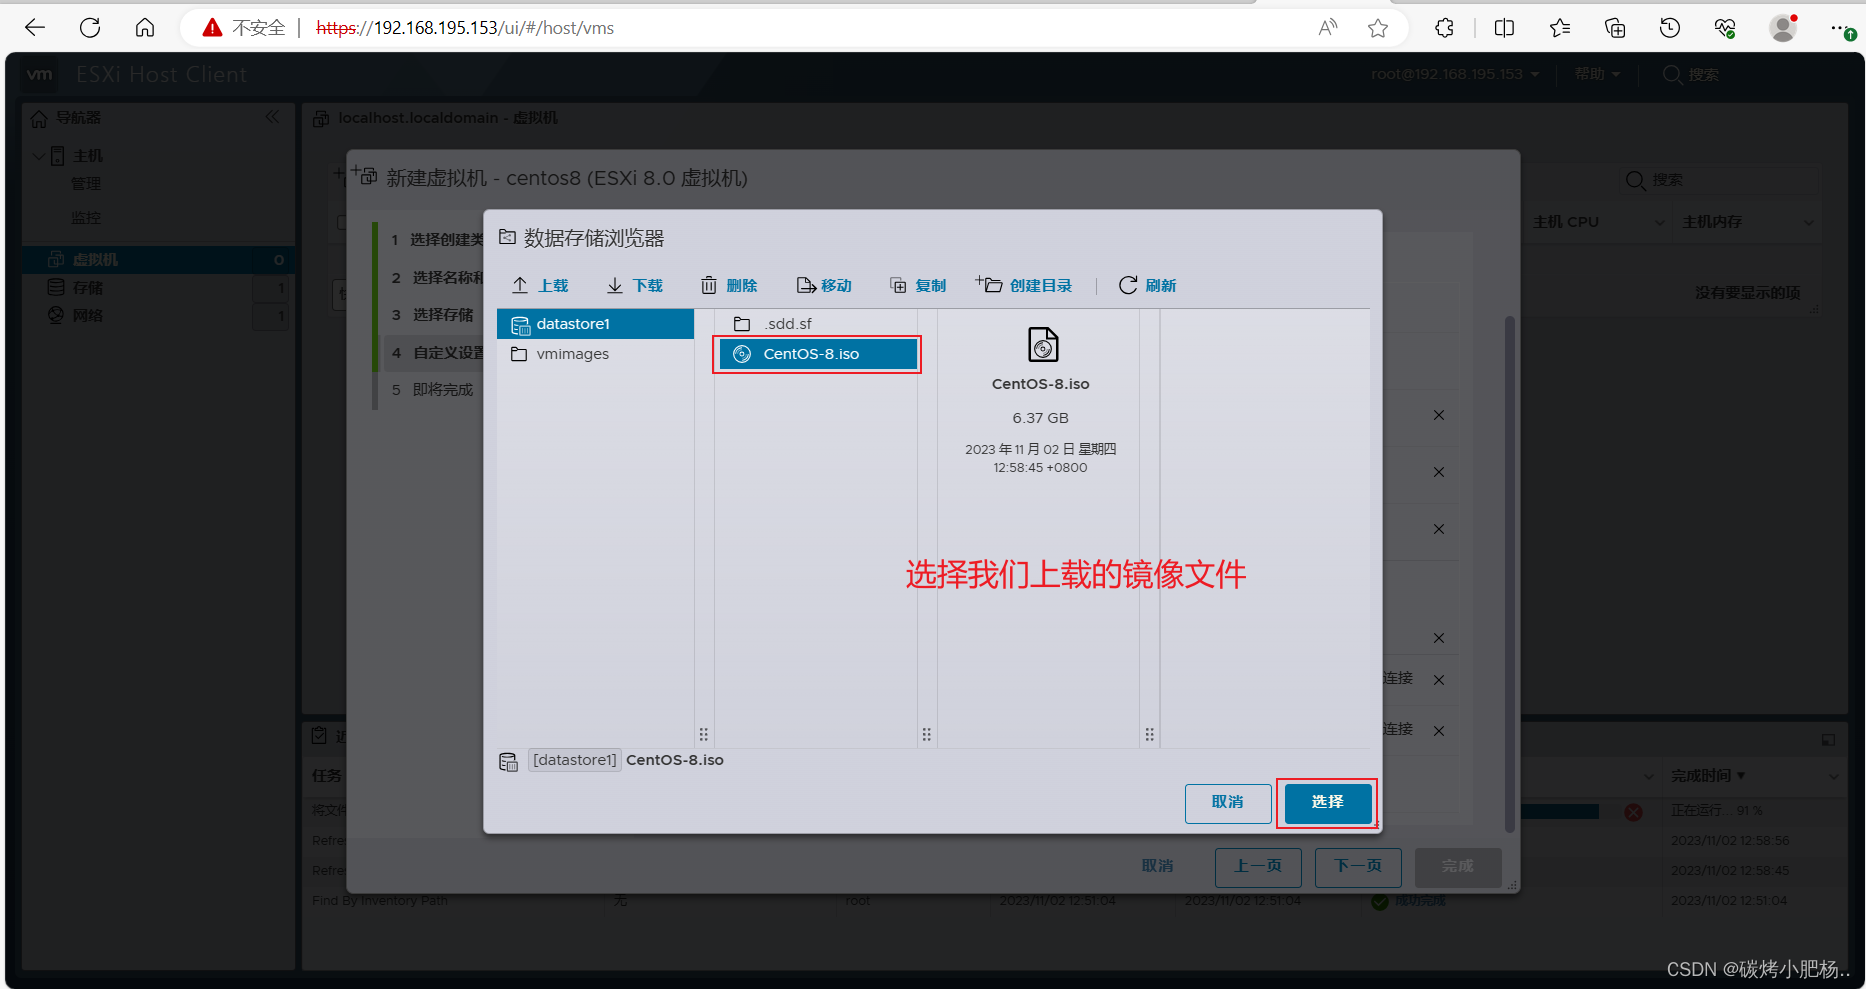Open the 帮助 help dropdown
This screenshot has height=989, width=1866.
pyautogui.click(x=1597, y=74)
